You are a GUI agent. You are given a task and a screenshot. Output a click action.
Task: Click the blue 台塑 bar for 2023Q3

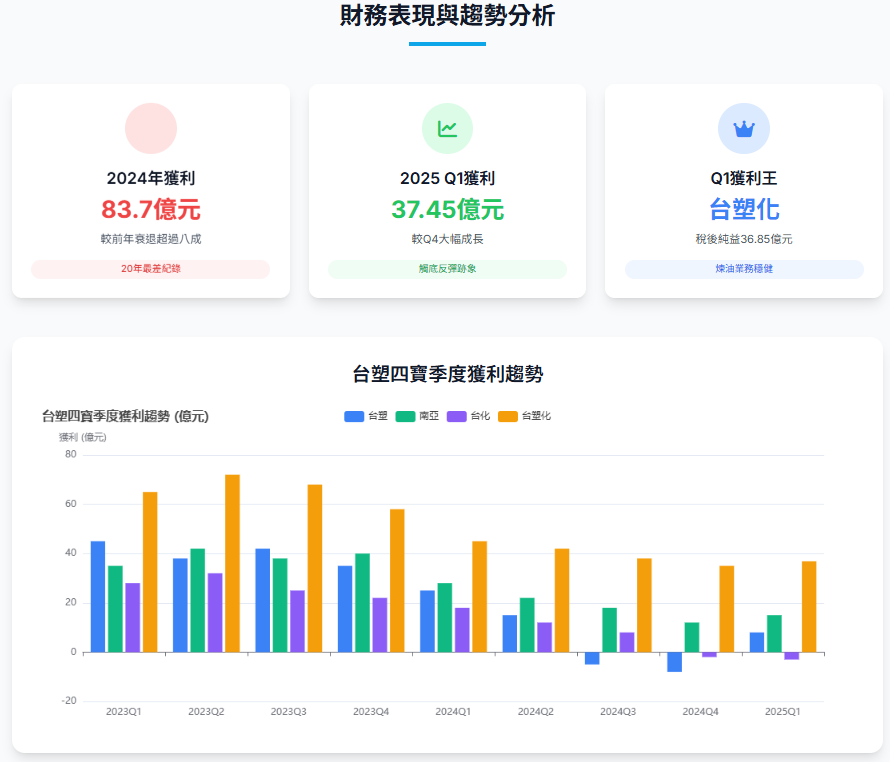(x=263, y=600)
